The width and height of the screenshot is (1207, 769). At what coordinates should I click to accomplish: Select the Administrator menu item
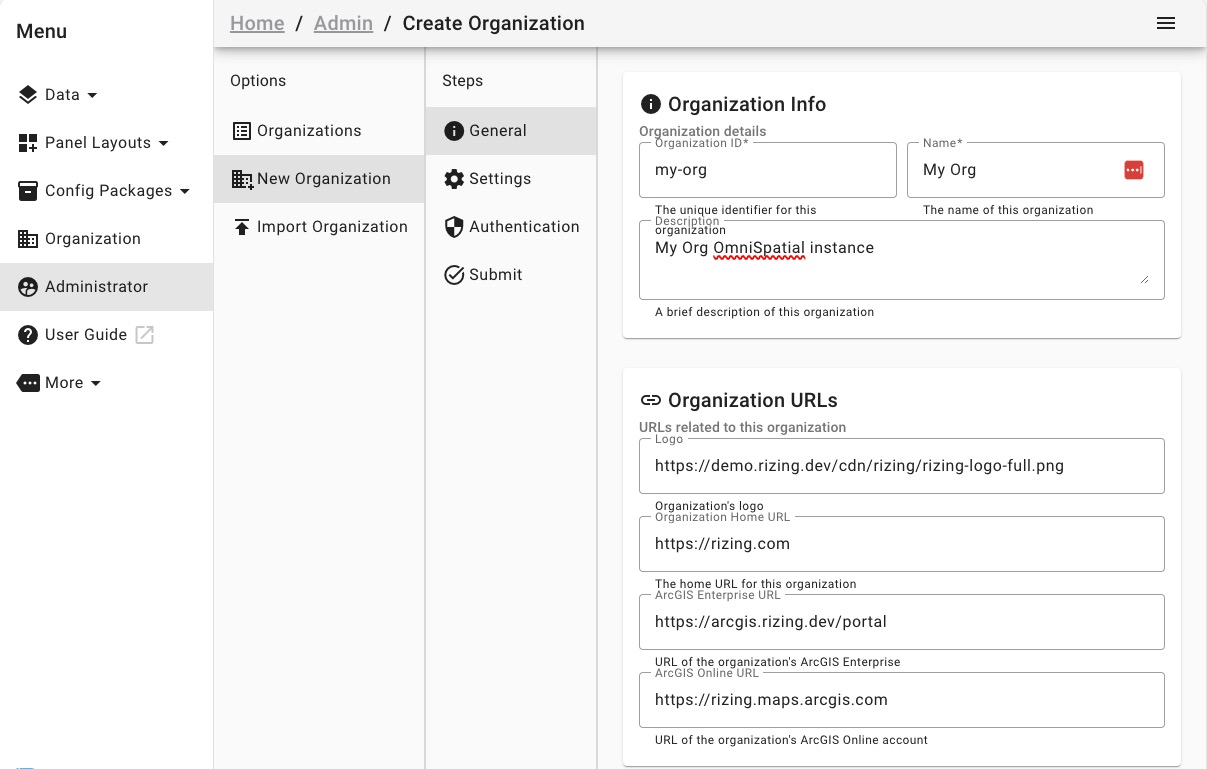tap(96, 287)
